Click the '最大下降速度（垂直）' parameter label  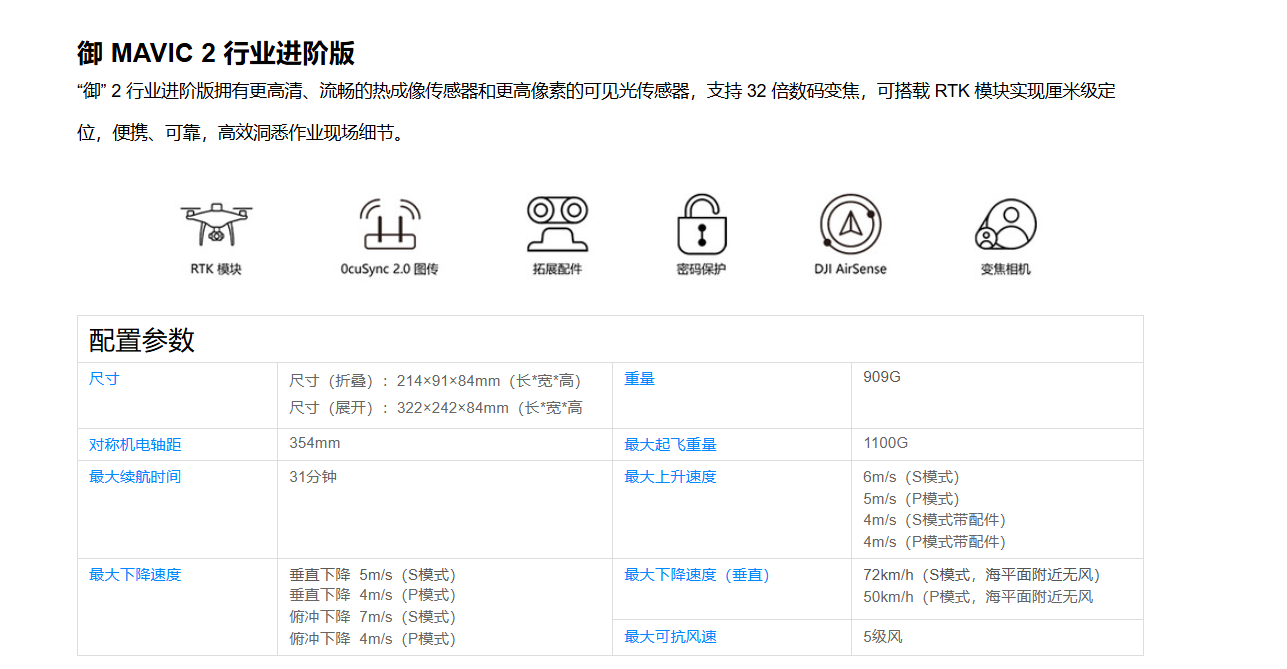click(698, 575)
